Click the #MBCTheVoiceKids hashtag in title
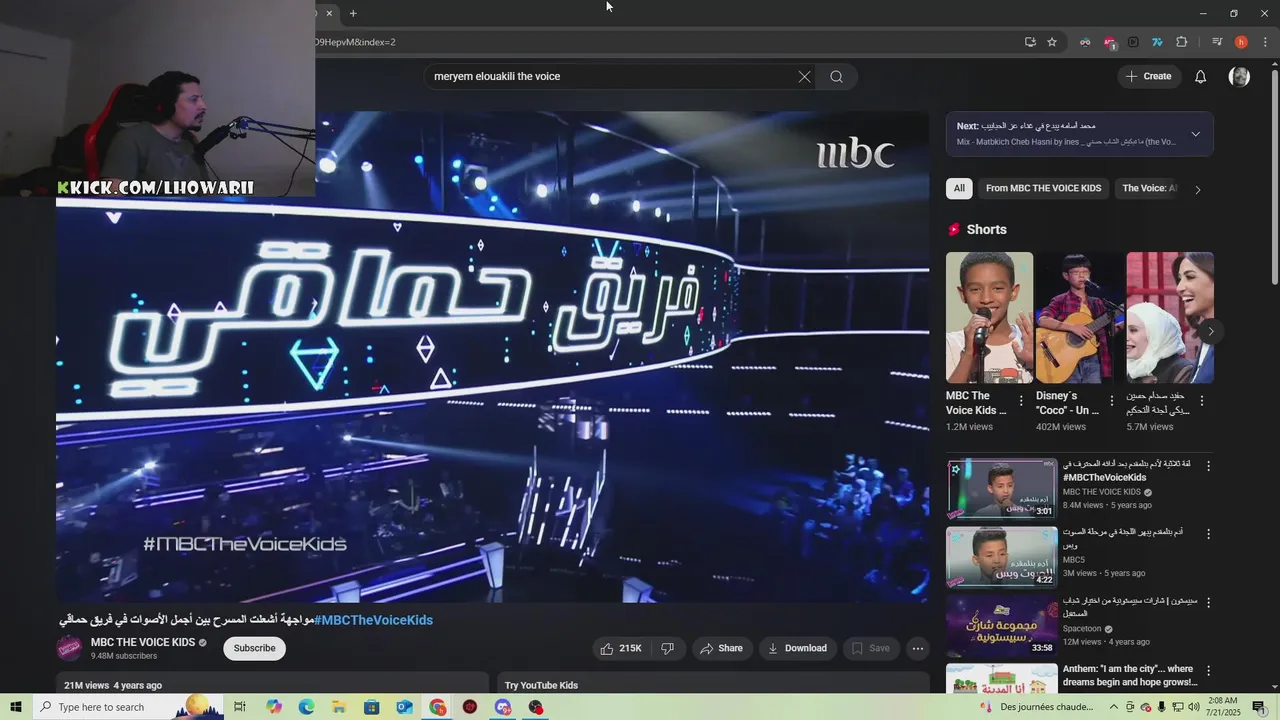1280x720 pixels. coord(374,620)
